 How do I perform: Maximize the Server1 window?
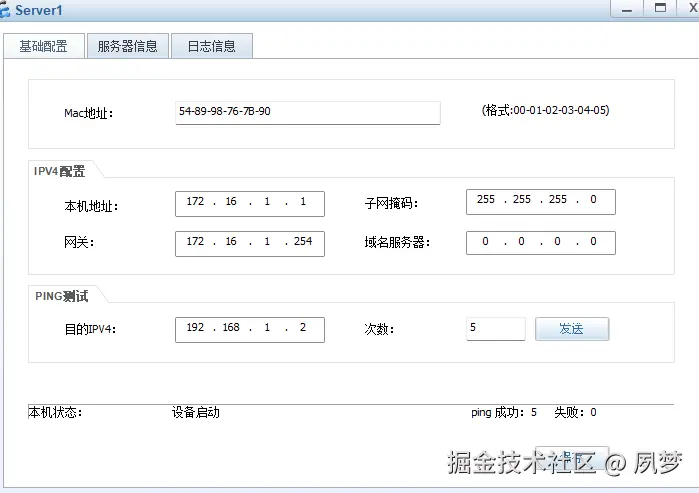click(660, 8)
